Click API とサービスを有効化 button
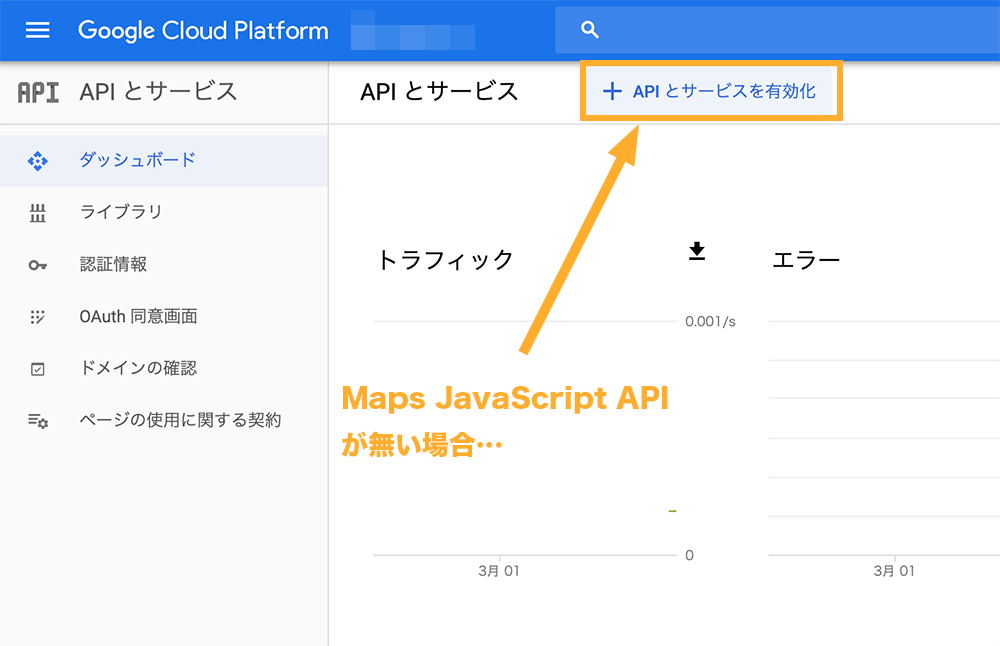Viewport: 1000px width, 646px height. 709,91
